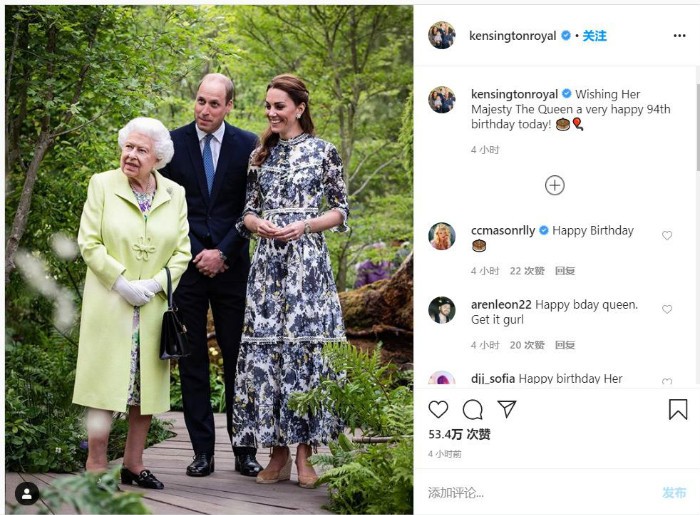Click the tagged people icon on photo
Viewport: 700px width, 515px height.
[x=27, y=493]
